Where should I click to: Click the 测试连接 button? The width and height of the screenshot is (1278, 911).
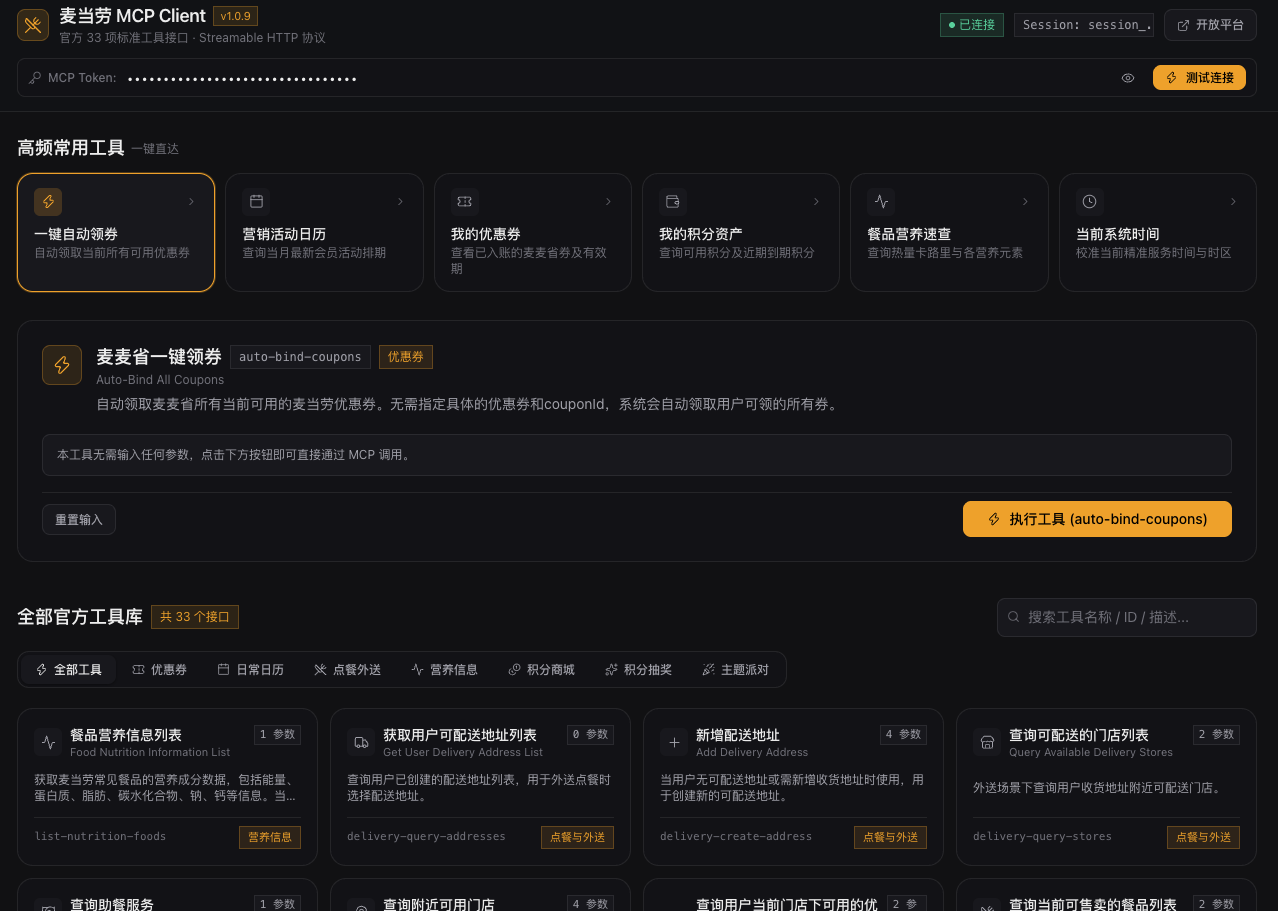[1199, 78]
